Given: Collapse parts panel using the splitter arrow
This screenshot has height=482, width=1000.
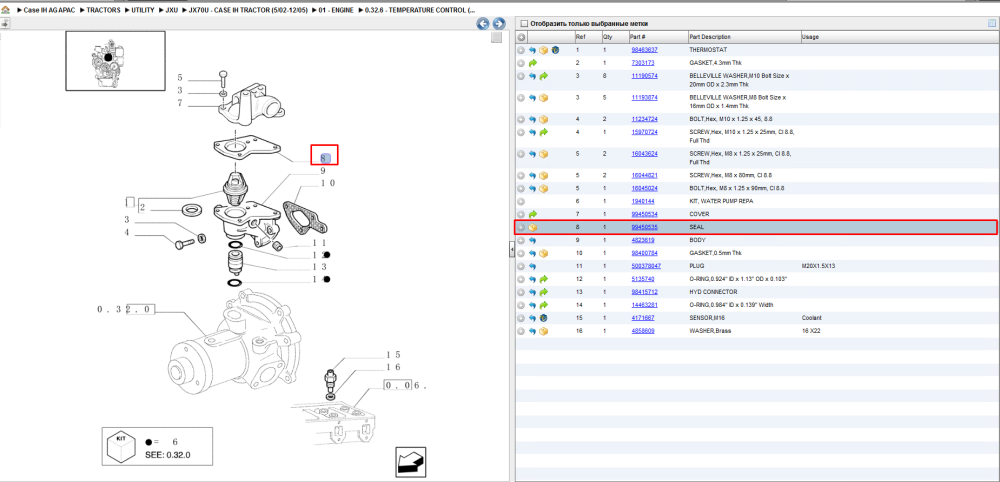Looking at the screenshot, I should (x=511, y=251).
